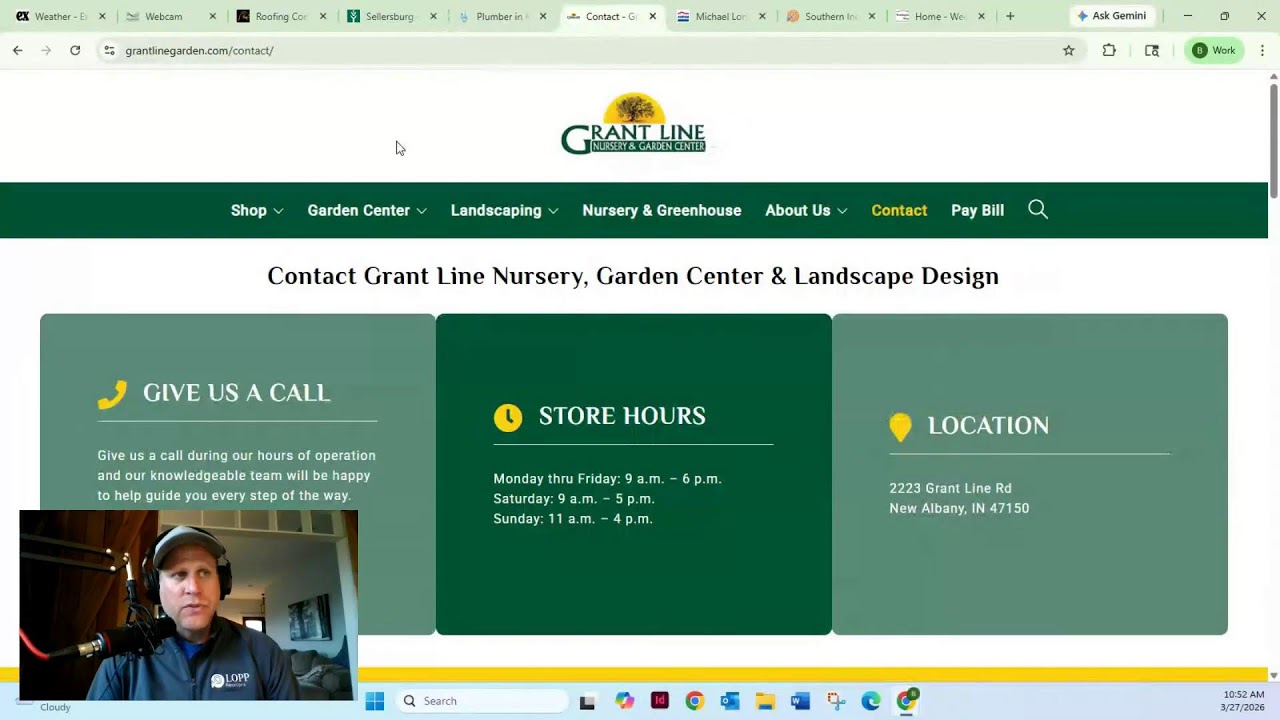Screen dimensions: 1280x720
Task: Click the Grant Line Nursery logo
Action: 633,124
